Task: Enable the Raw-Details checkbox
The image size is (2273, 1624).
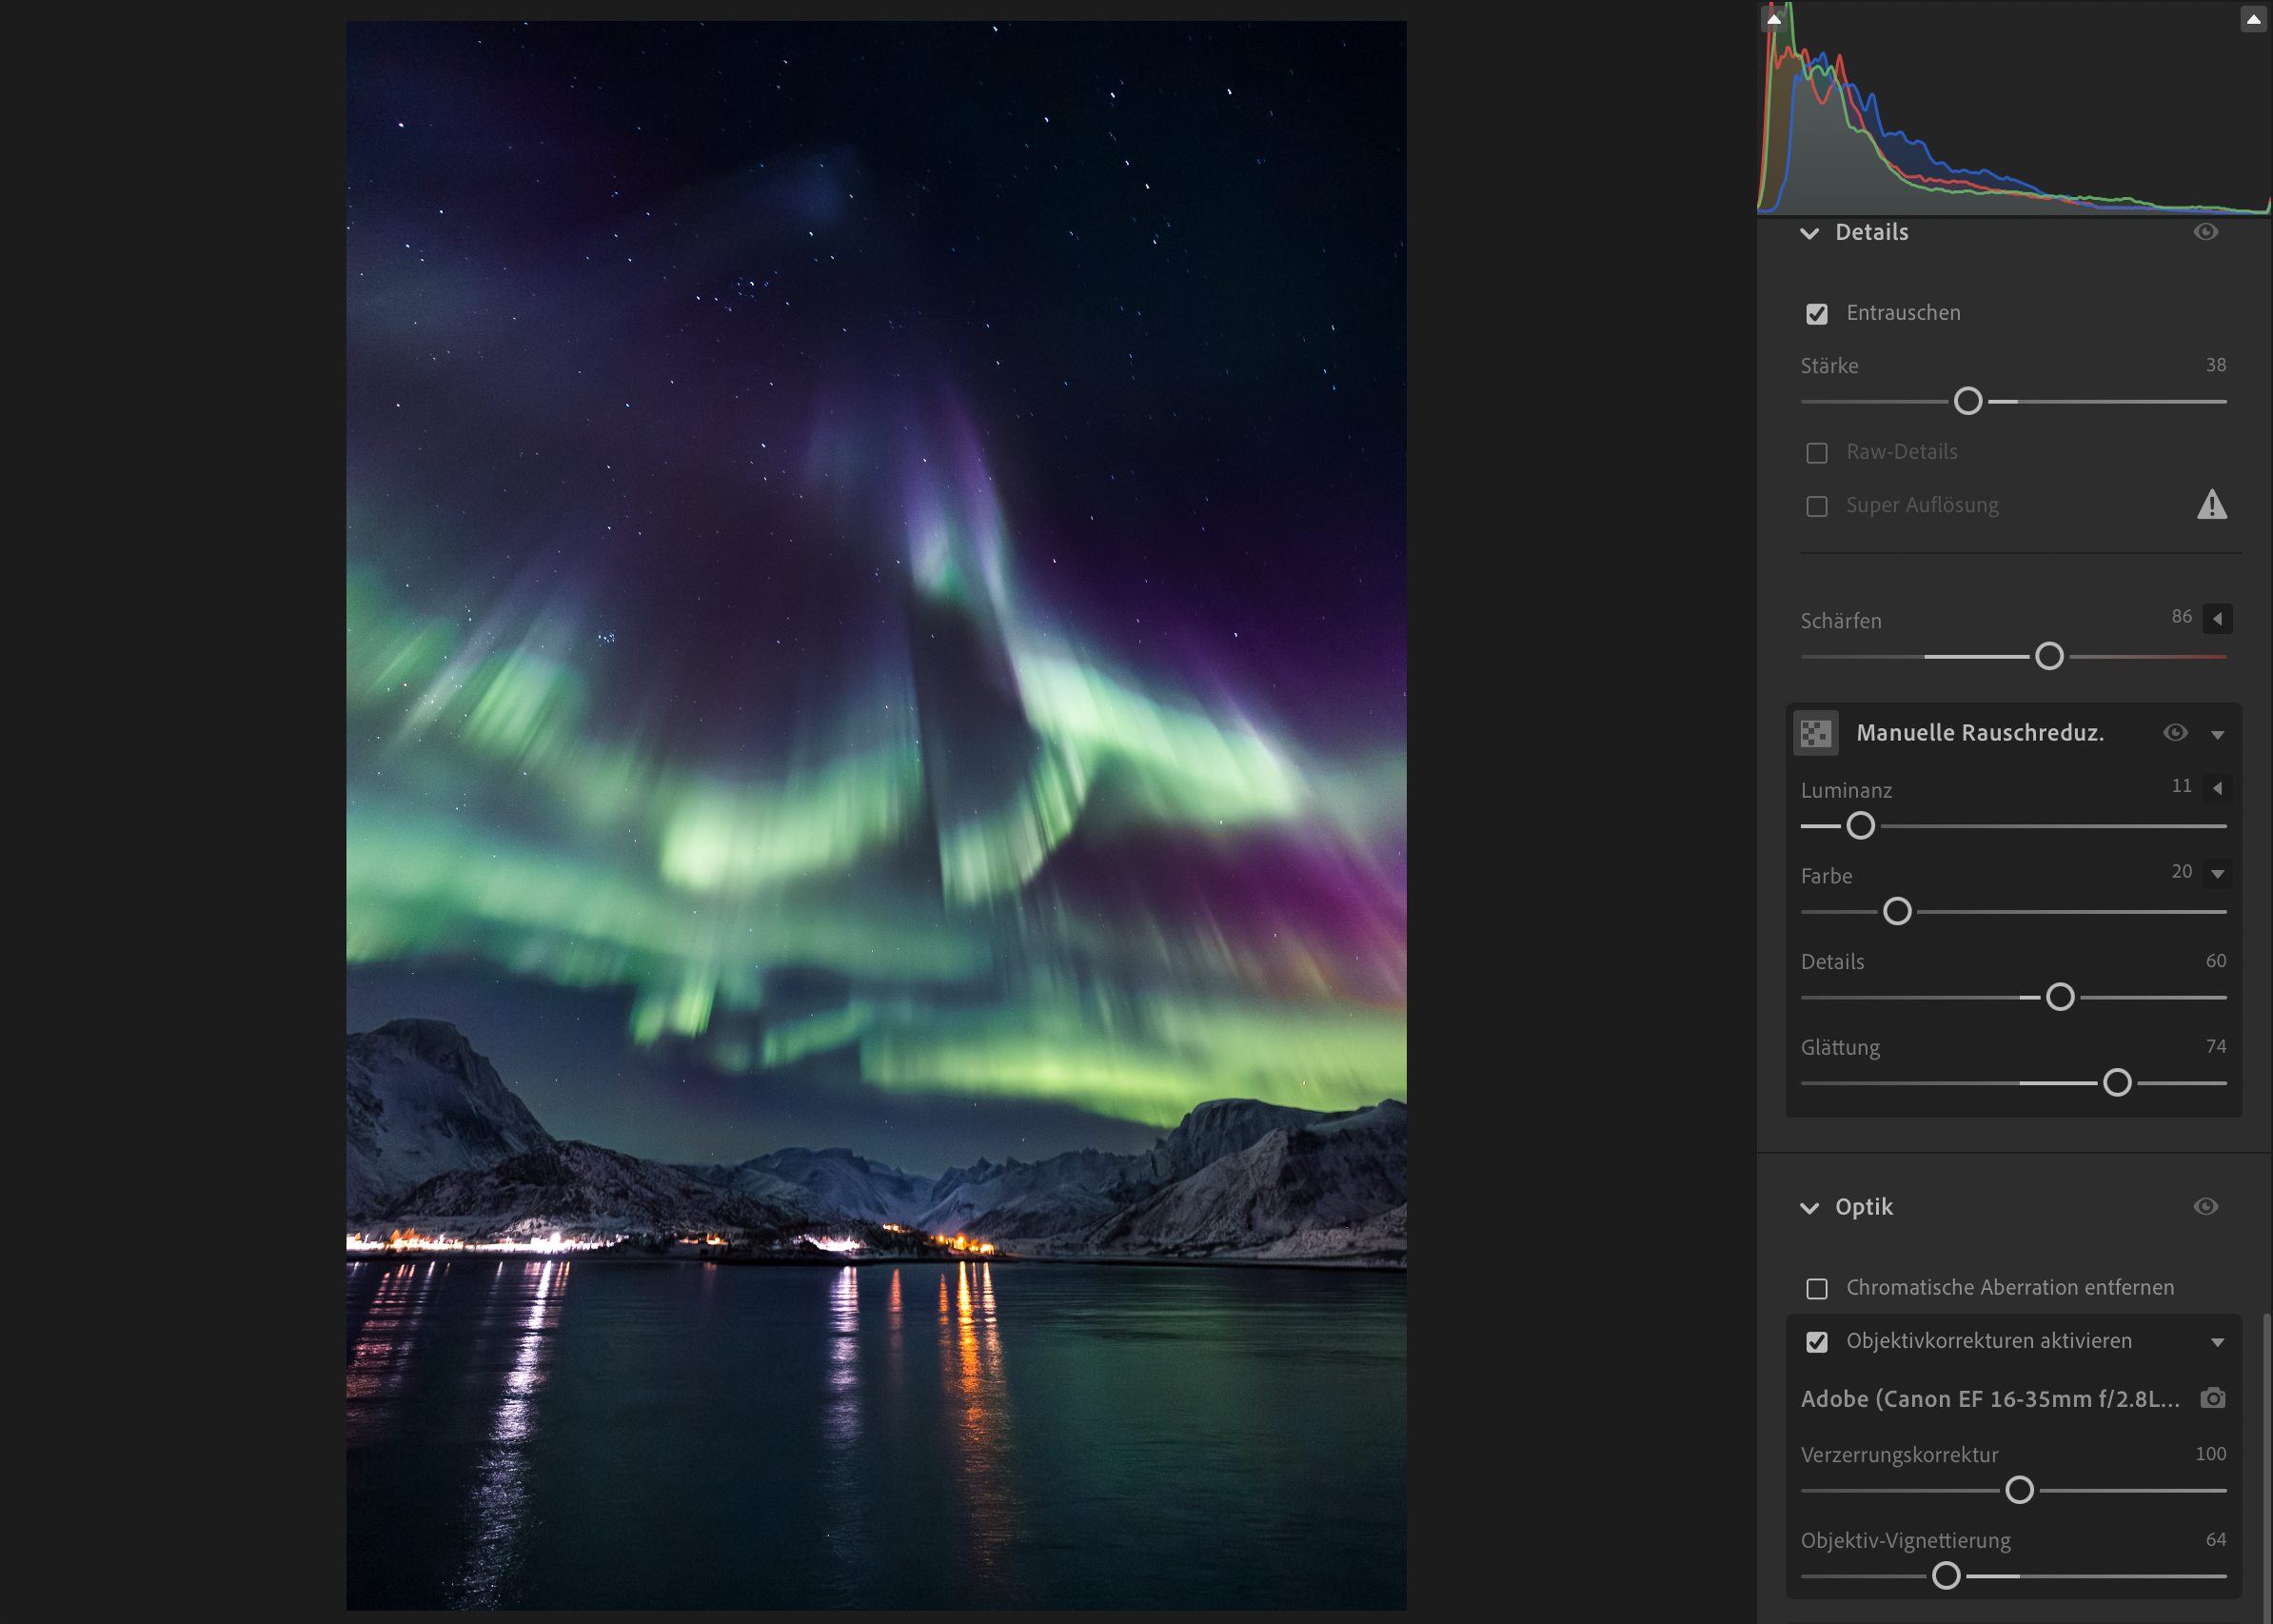Action: 1817,453
